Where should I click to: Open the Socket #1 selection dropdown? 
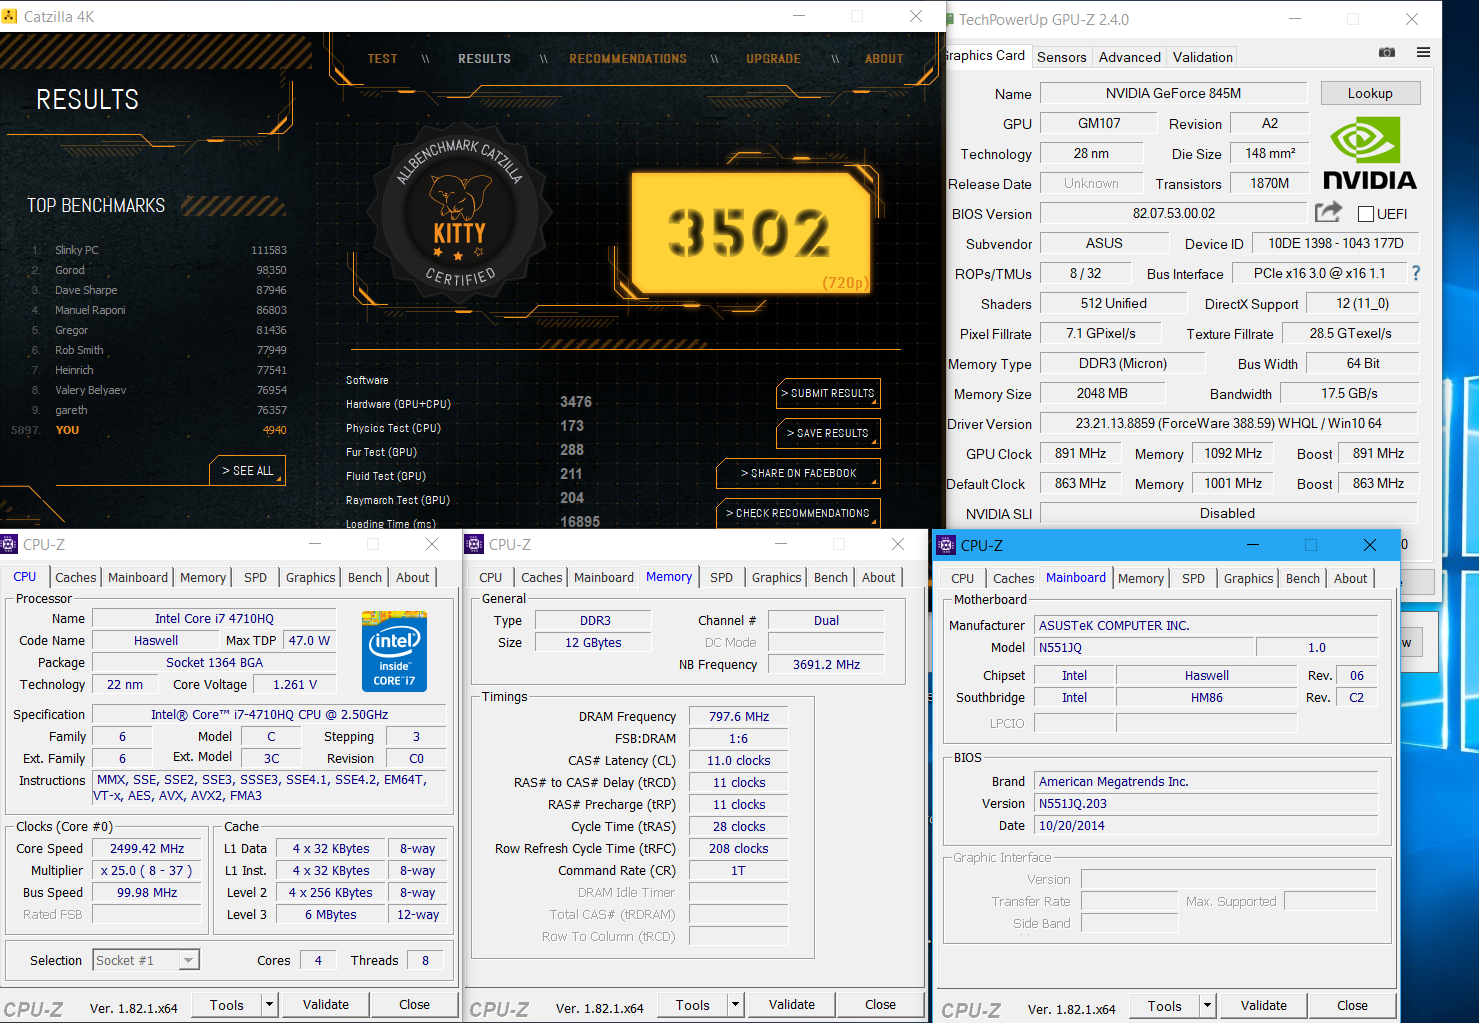[x=146, y=960]
